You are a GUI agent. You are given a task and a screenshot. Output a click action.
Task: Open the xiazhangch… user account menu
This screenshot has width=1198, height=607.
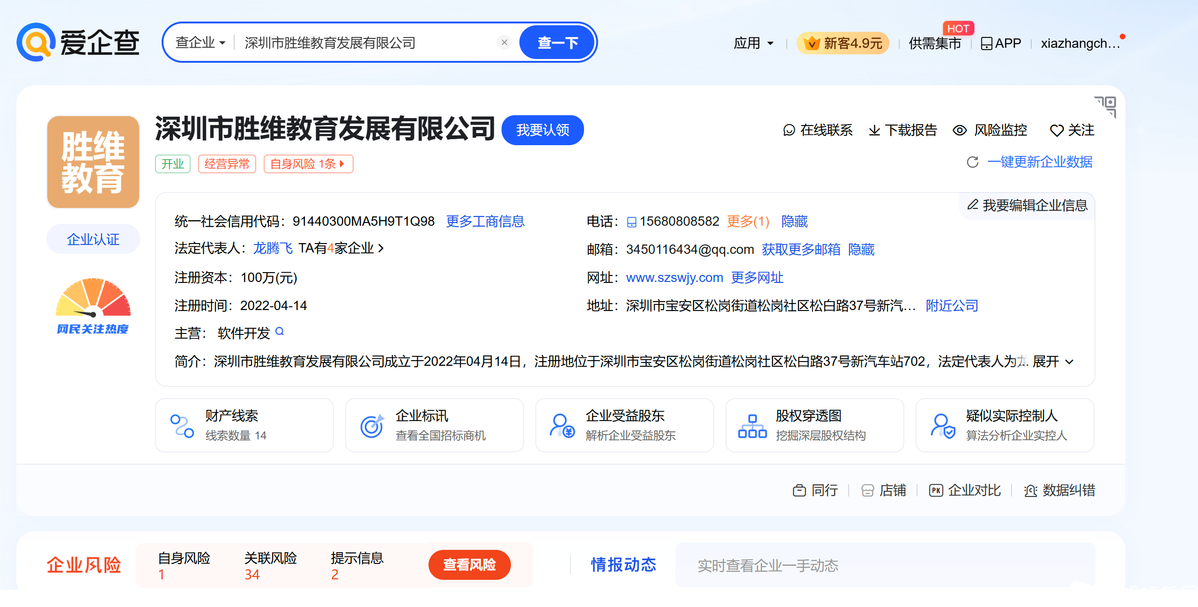[1080, 44]
